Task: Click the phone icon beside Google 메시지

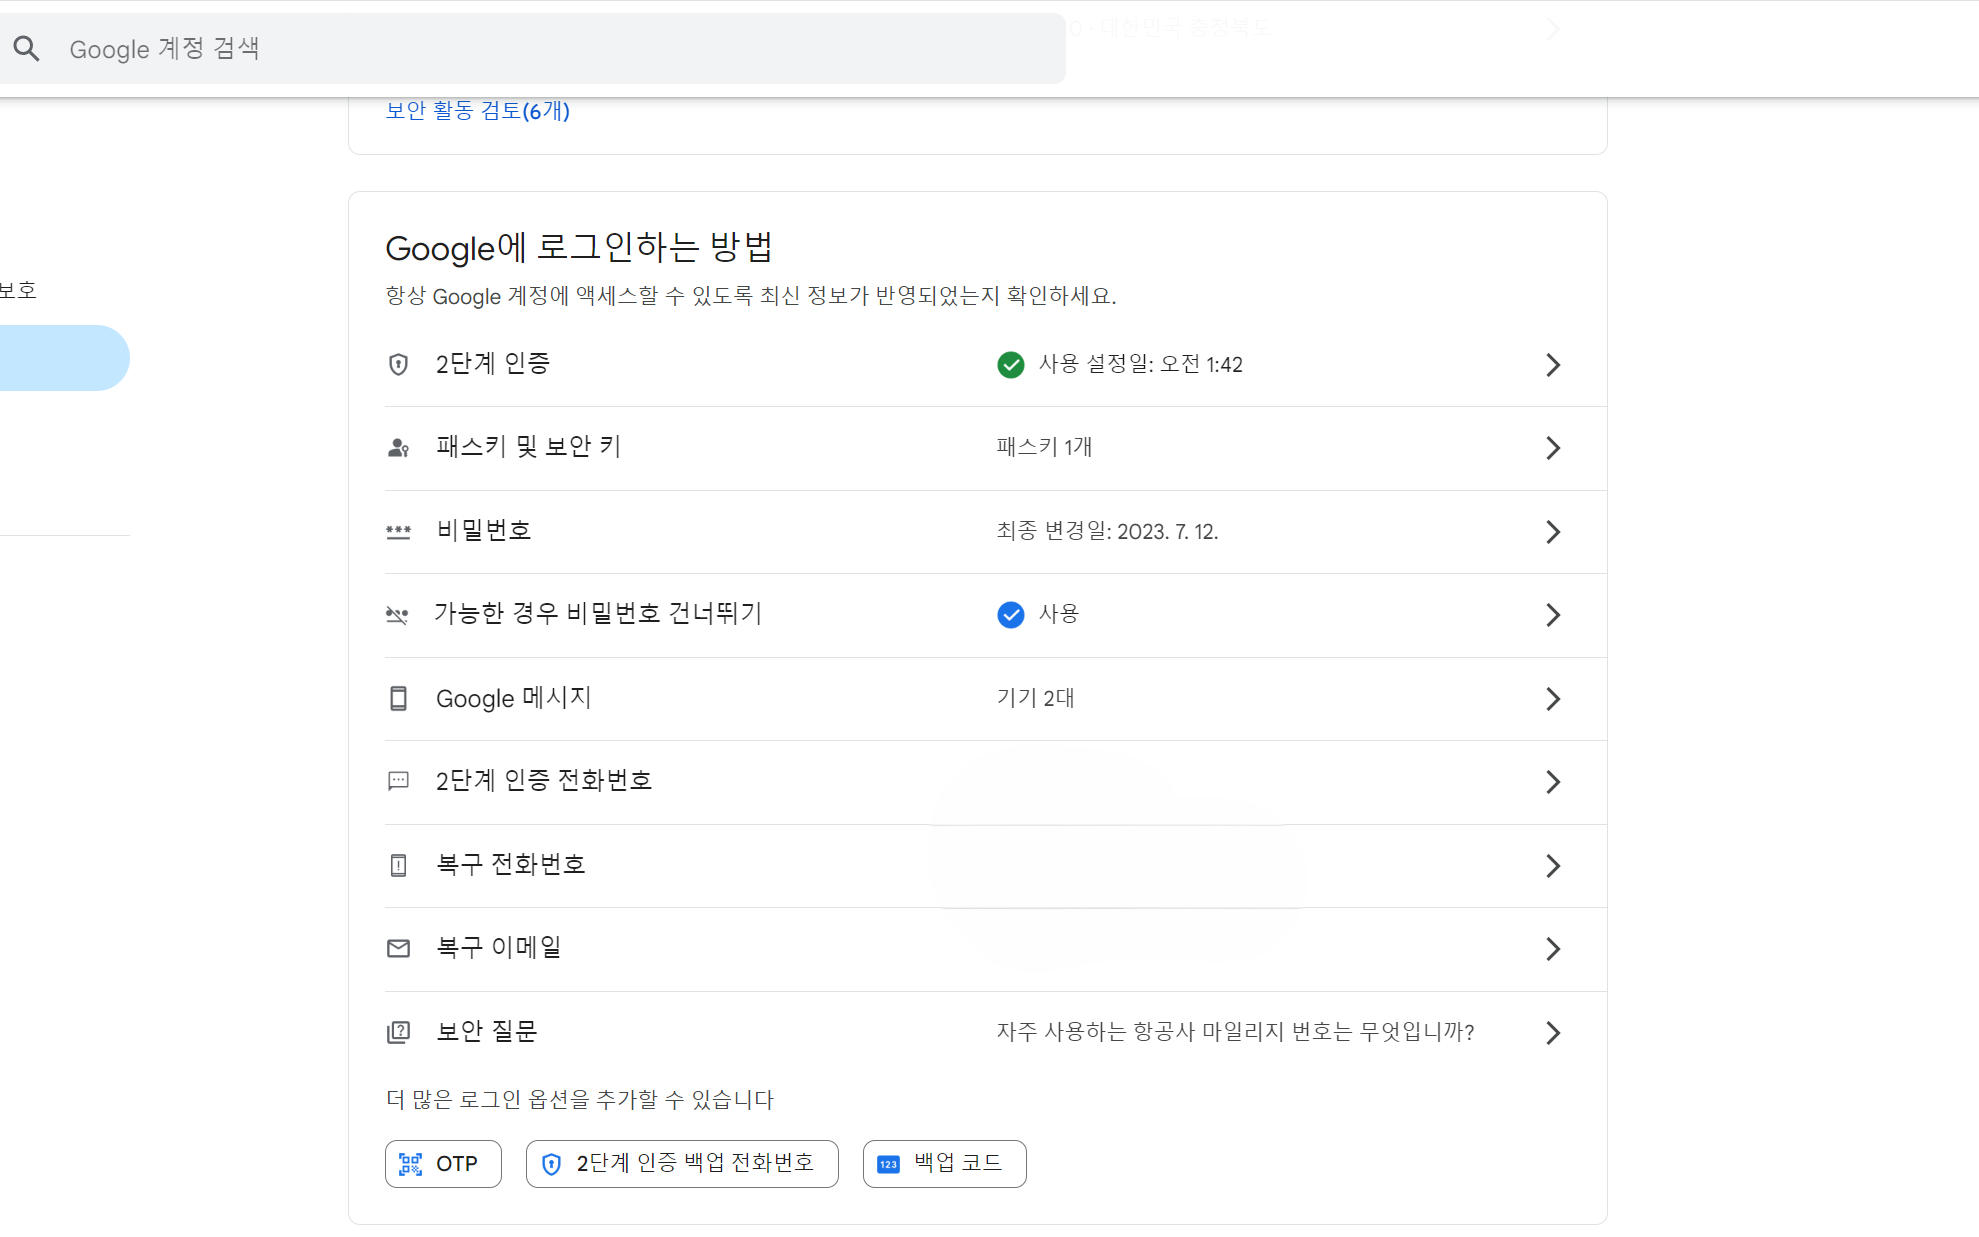Action: (398, 698)
